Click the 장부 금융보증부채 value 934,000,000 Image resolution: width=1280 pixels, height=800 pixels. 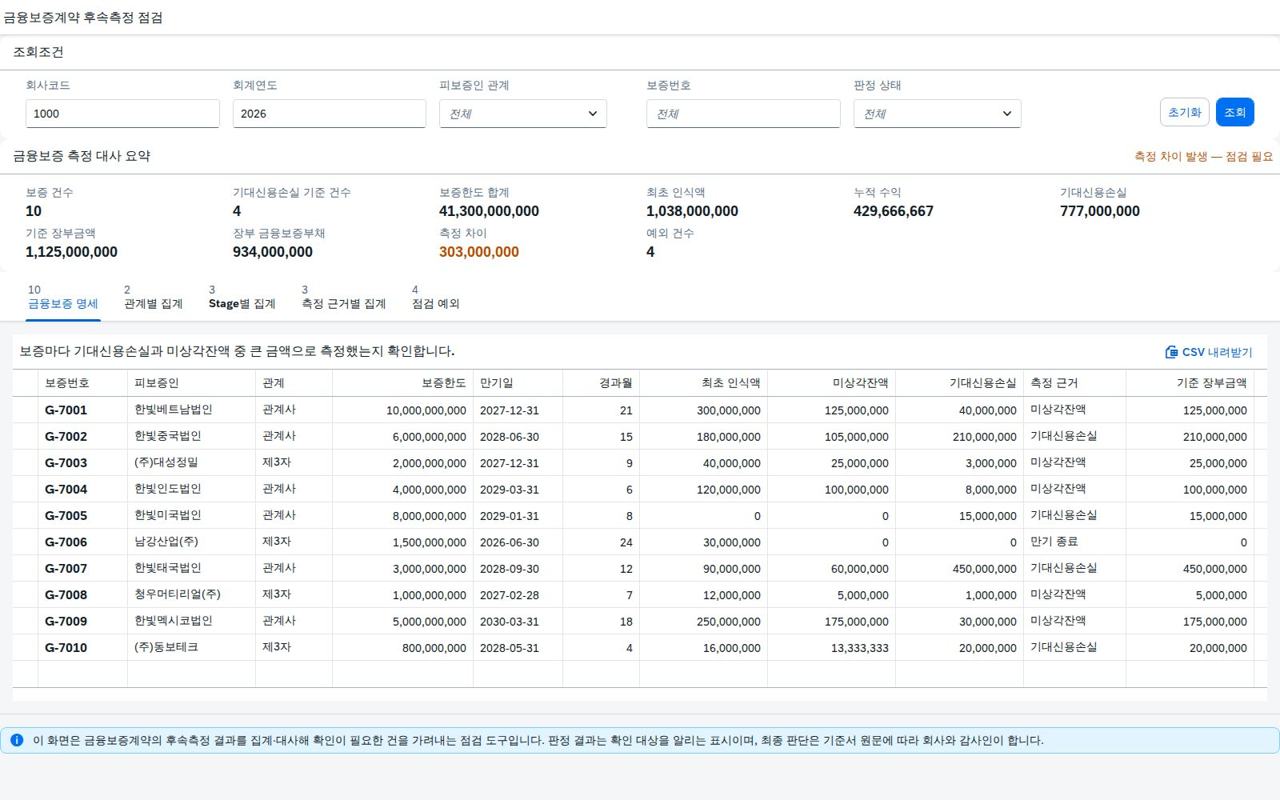click(x=273, y=252)
